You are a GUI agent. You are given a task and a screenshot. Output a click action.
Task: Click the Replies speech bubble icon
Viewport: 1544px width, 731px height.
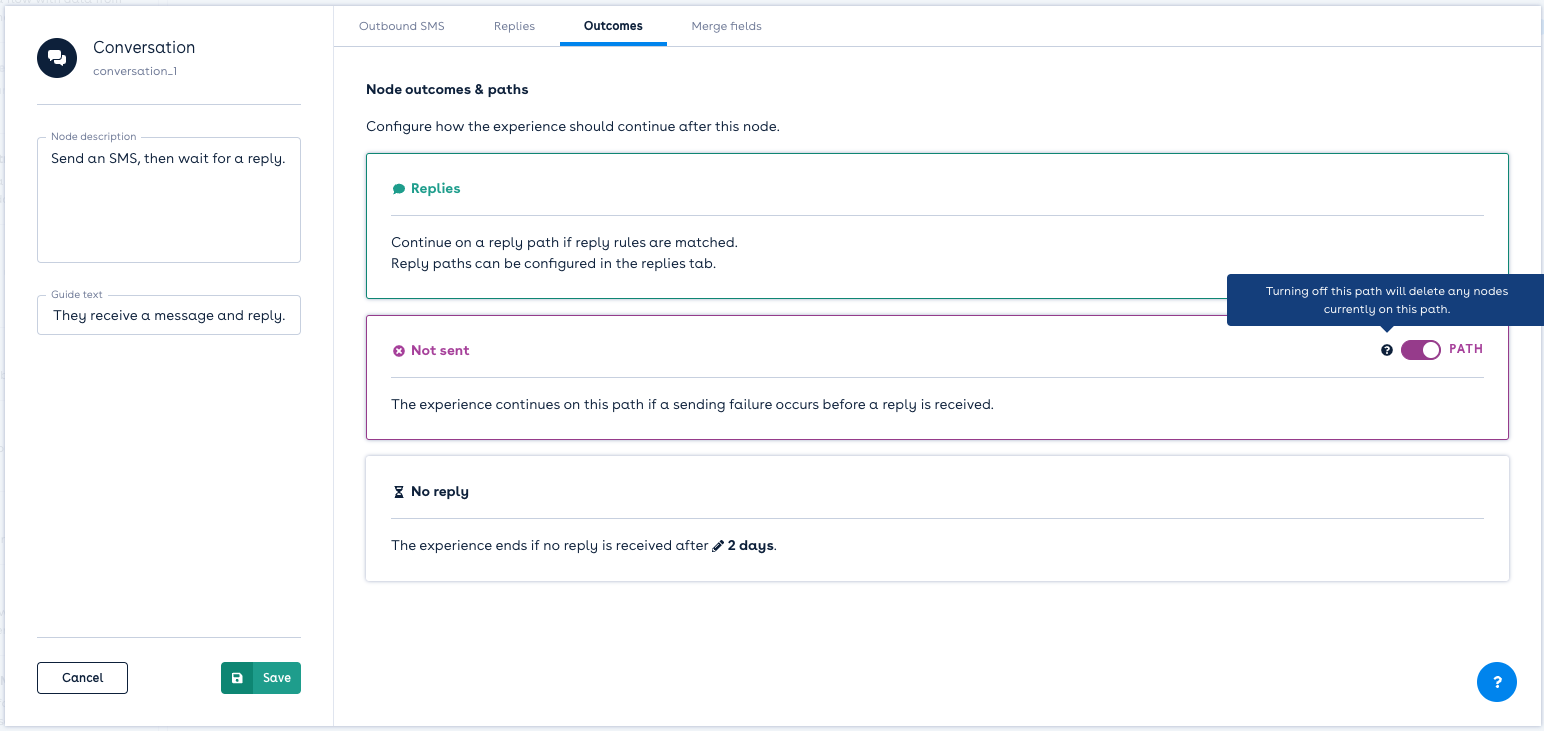(399, 189)
